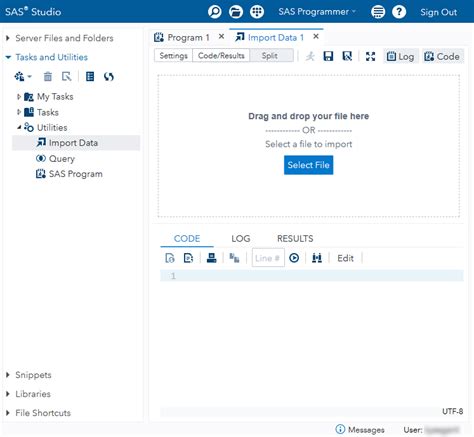Toggle the Code button in toolbar
This screenshot has height=437, width=474.
pyautogui.click(x=442, y=56)
